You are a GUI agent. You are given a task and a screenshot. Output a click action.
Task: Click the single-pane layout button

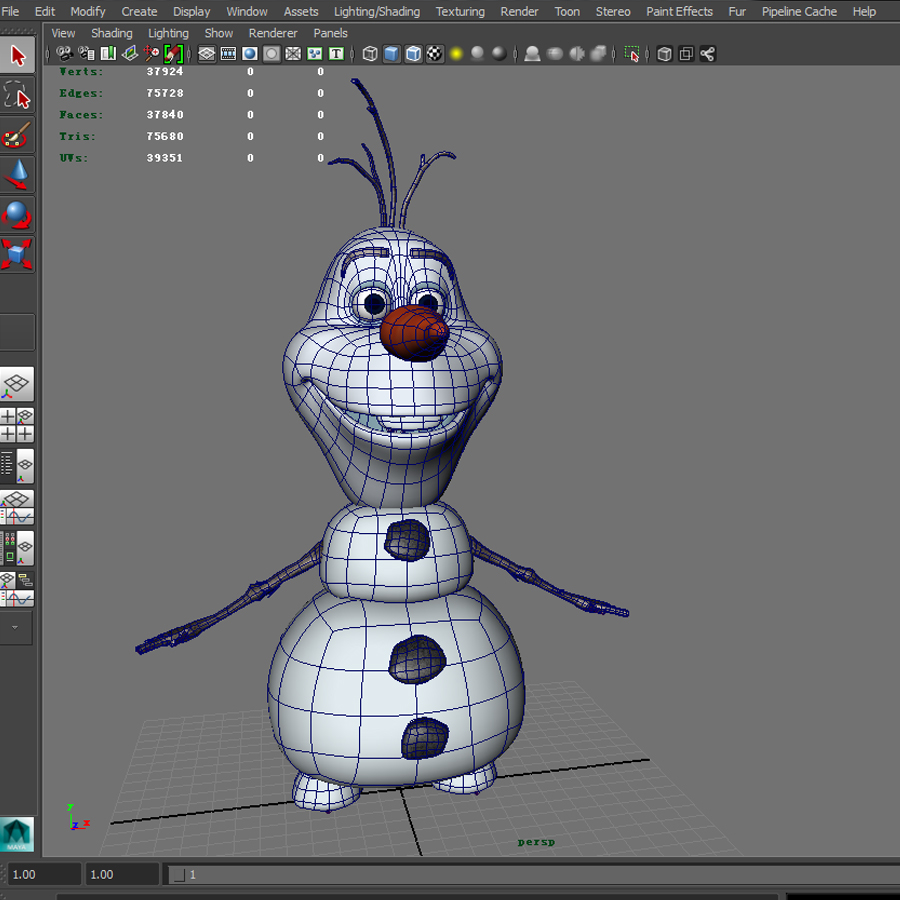tap(18, 384)
